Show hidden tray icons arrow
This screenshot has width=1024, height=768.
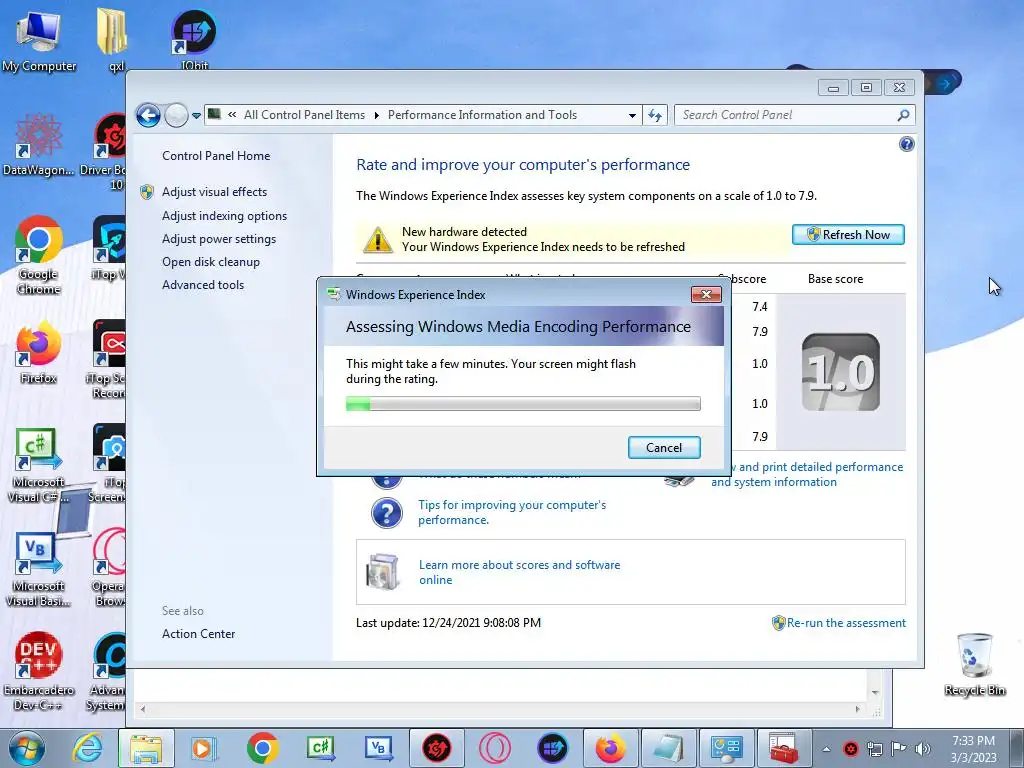tap(826, 749)
